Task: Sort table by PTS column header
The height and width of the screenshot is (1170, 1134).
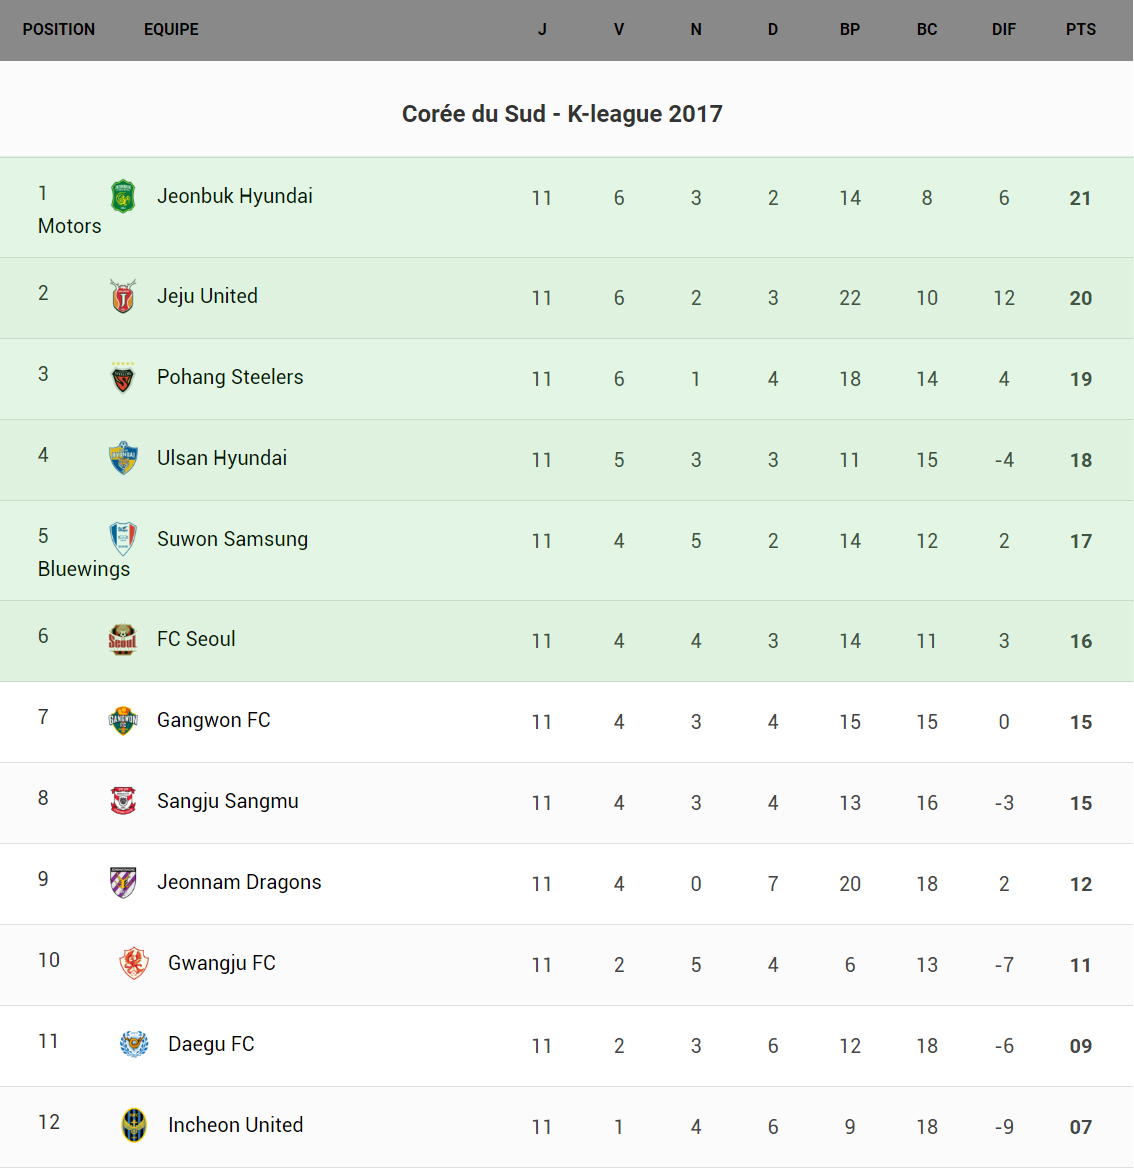Action: coord(1080,30)
